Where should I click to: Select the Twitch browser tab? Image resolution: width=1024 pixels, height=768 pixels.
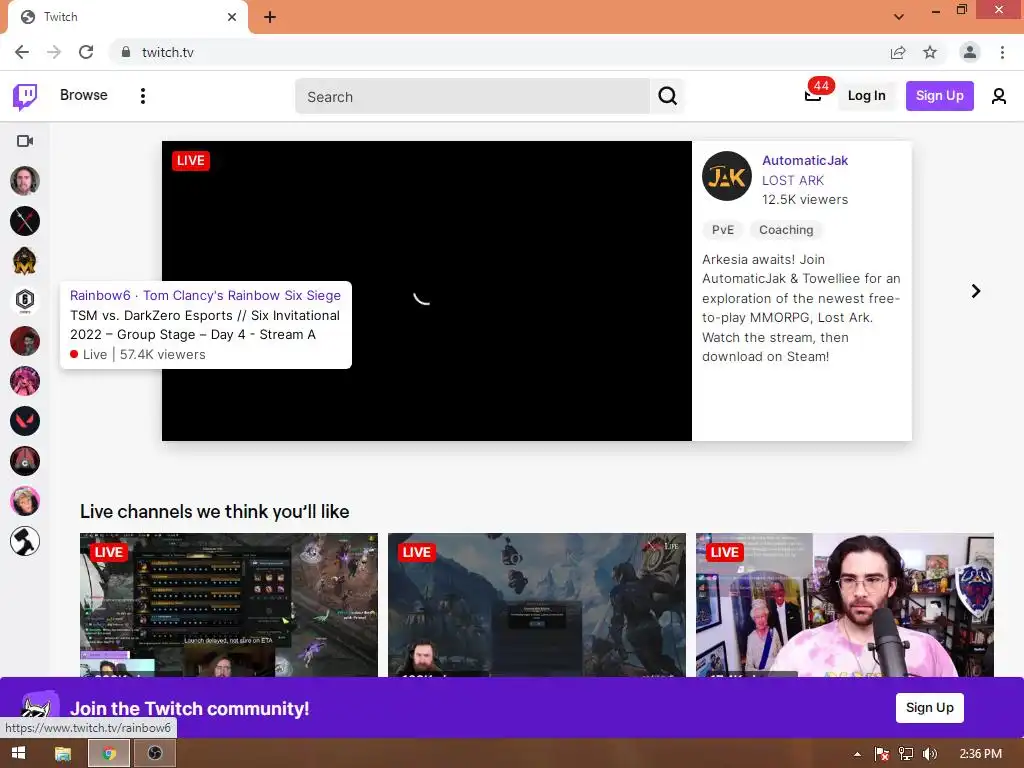(x=127, y=17)
